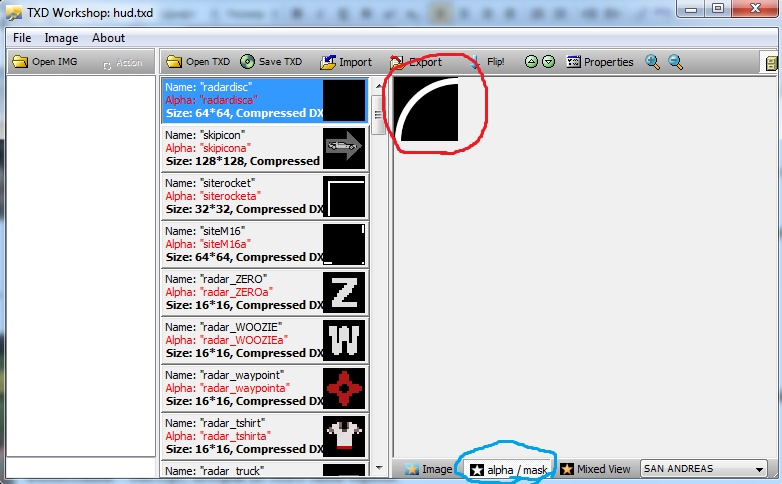
Task: Zoom out of texture preview
Action: tap(676, 62)
